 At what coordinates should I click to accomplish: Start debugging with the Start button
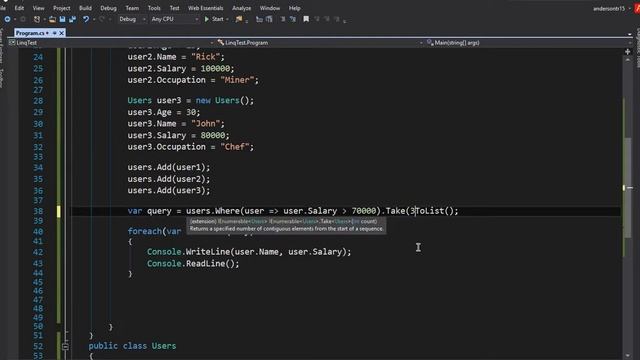214,19
